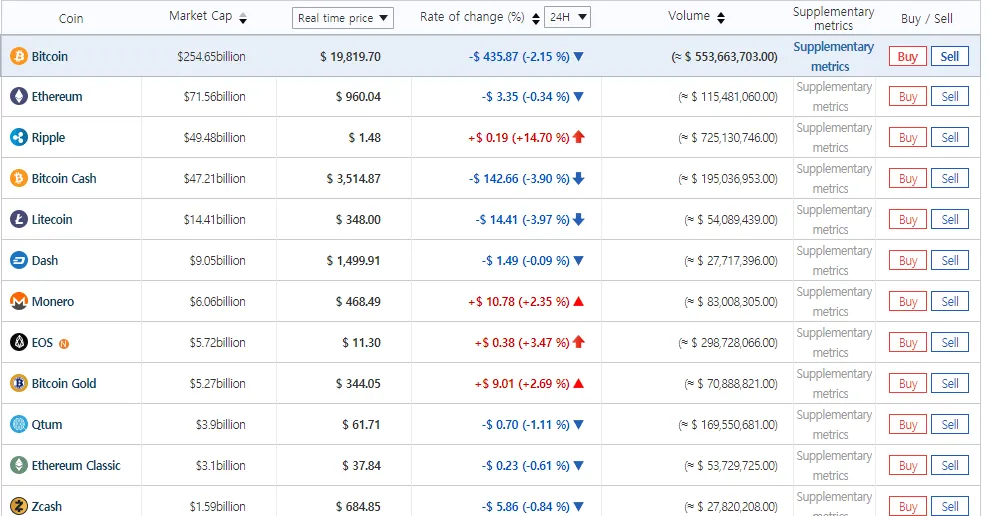
Task: Sort by Volume using sort arrows
Action: [x=720, y=18]
